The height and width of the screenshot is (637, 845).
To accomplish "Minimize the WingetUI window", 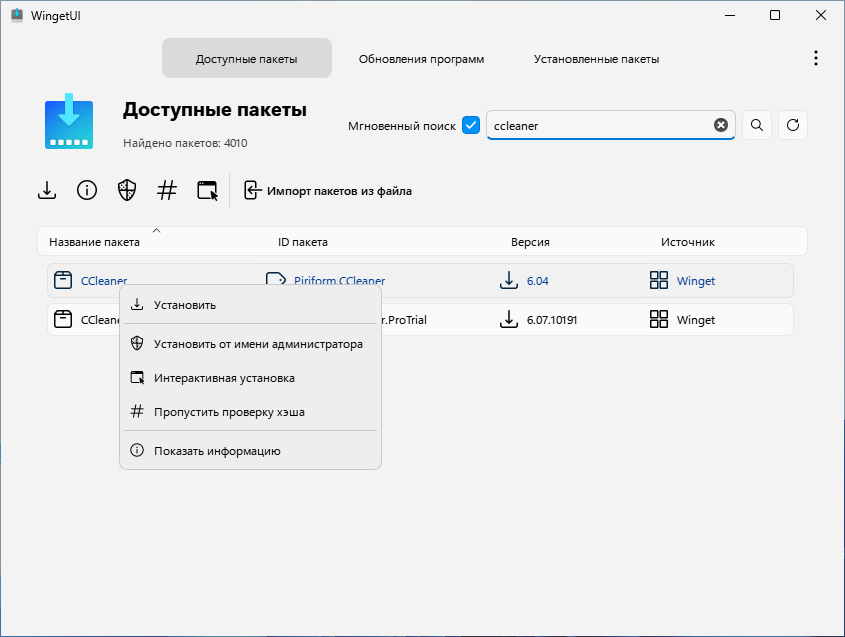I will click(x=730, y=15).
